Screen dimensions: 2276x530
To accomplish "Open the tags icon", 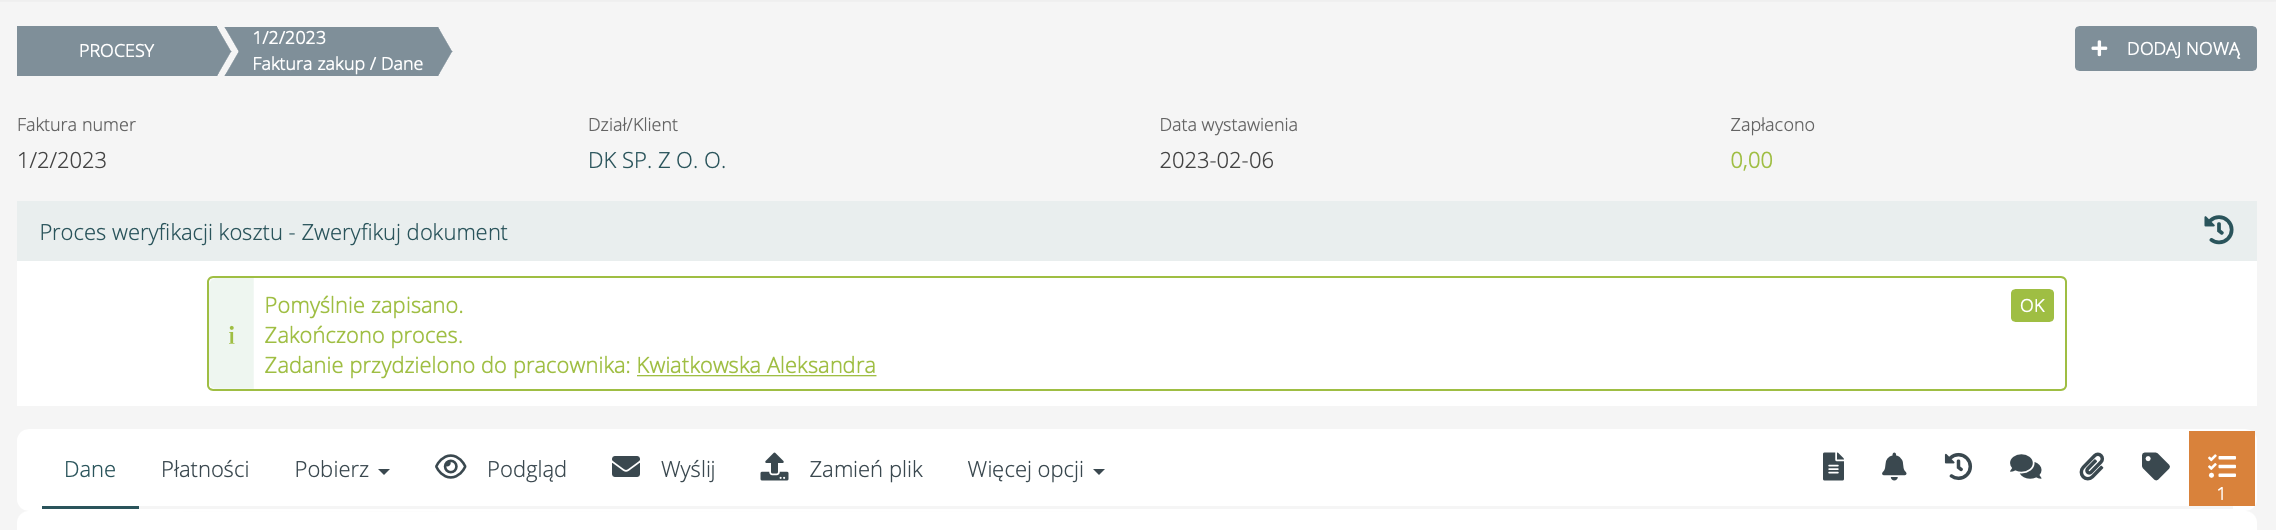I will point(2155,467).
